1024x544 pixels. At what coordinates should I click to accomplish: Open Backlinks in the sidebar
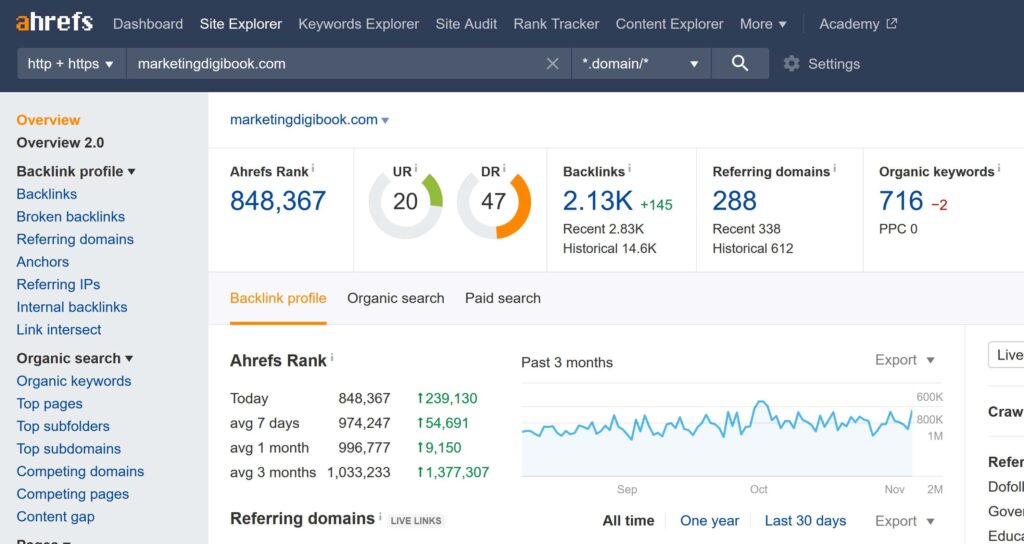[x=46, y=194]
